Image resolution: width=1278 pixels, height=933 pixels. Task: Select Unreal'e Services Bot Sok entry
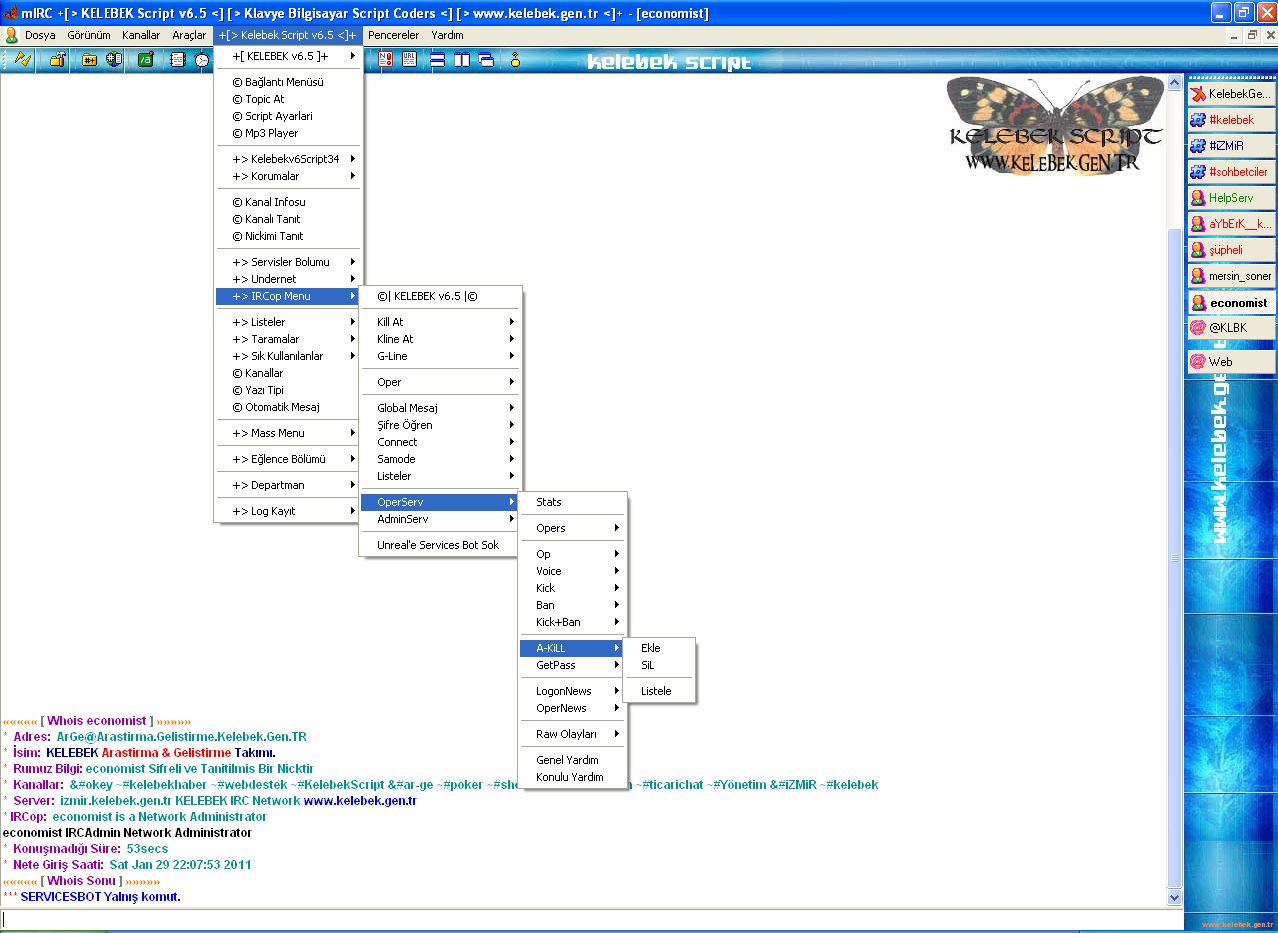click(441, 545)
